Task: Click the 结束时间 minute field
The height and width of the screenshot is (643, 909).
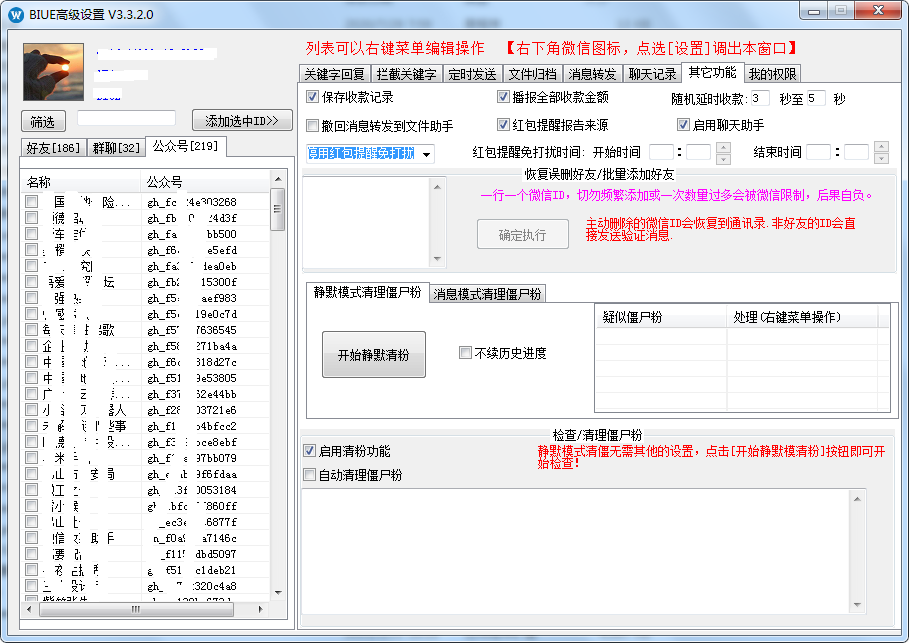Action: pos(856,152)
